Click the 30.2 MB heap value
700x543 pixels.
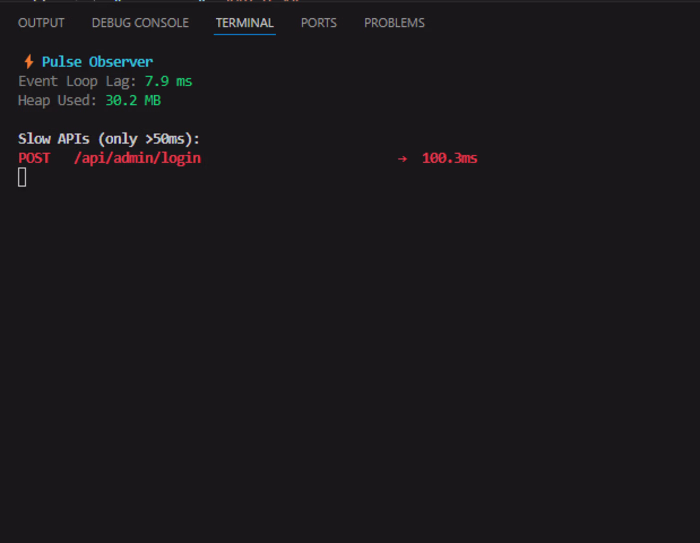pos(133,100)
